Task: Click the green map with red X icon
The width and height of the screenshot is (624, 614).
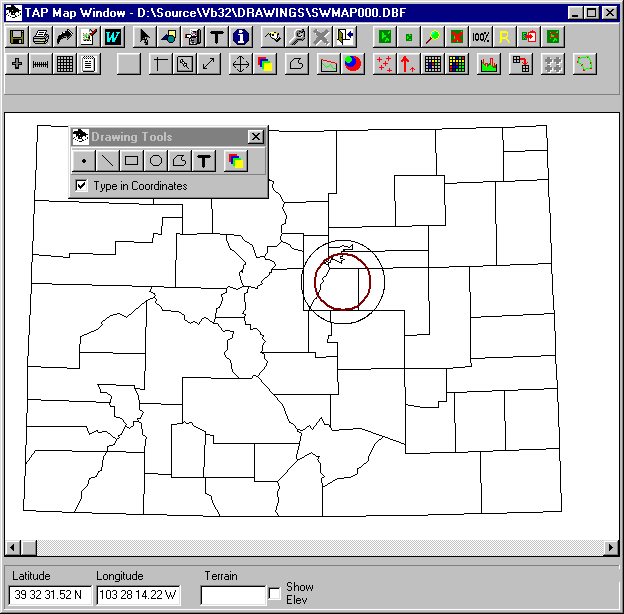Action: (457, 37)
